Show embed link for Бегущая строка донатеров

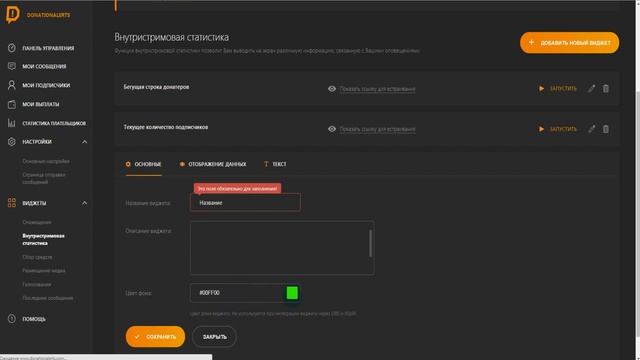[378, 89]
